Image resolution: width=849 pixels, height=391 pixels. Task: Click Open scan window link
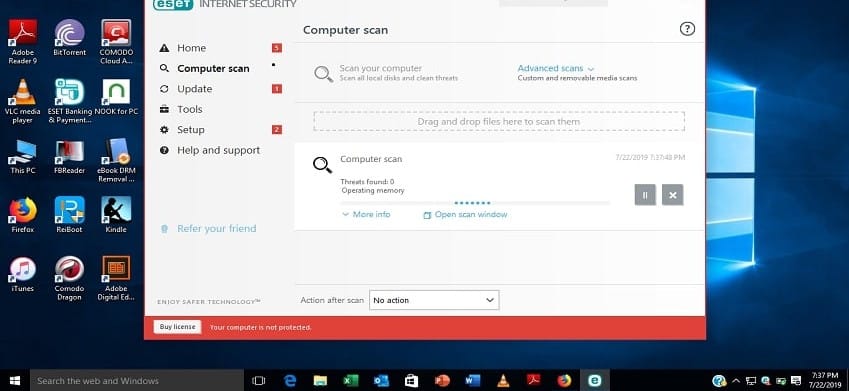click(x=465, y=215)
